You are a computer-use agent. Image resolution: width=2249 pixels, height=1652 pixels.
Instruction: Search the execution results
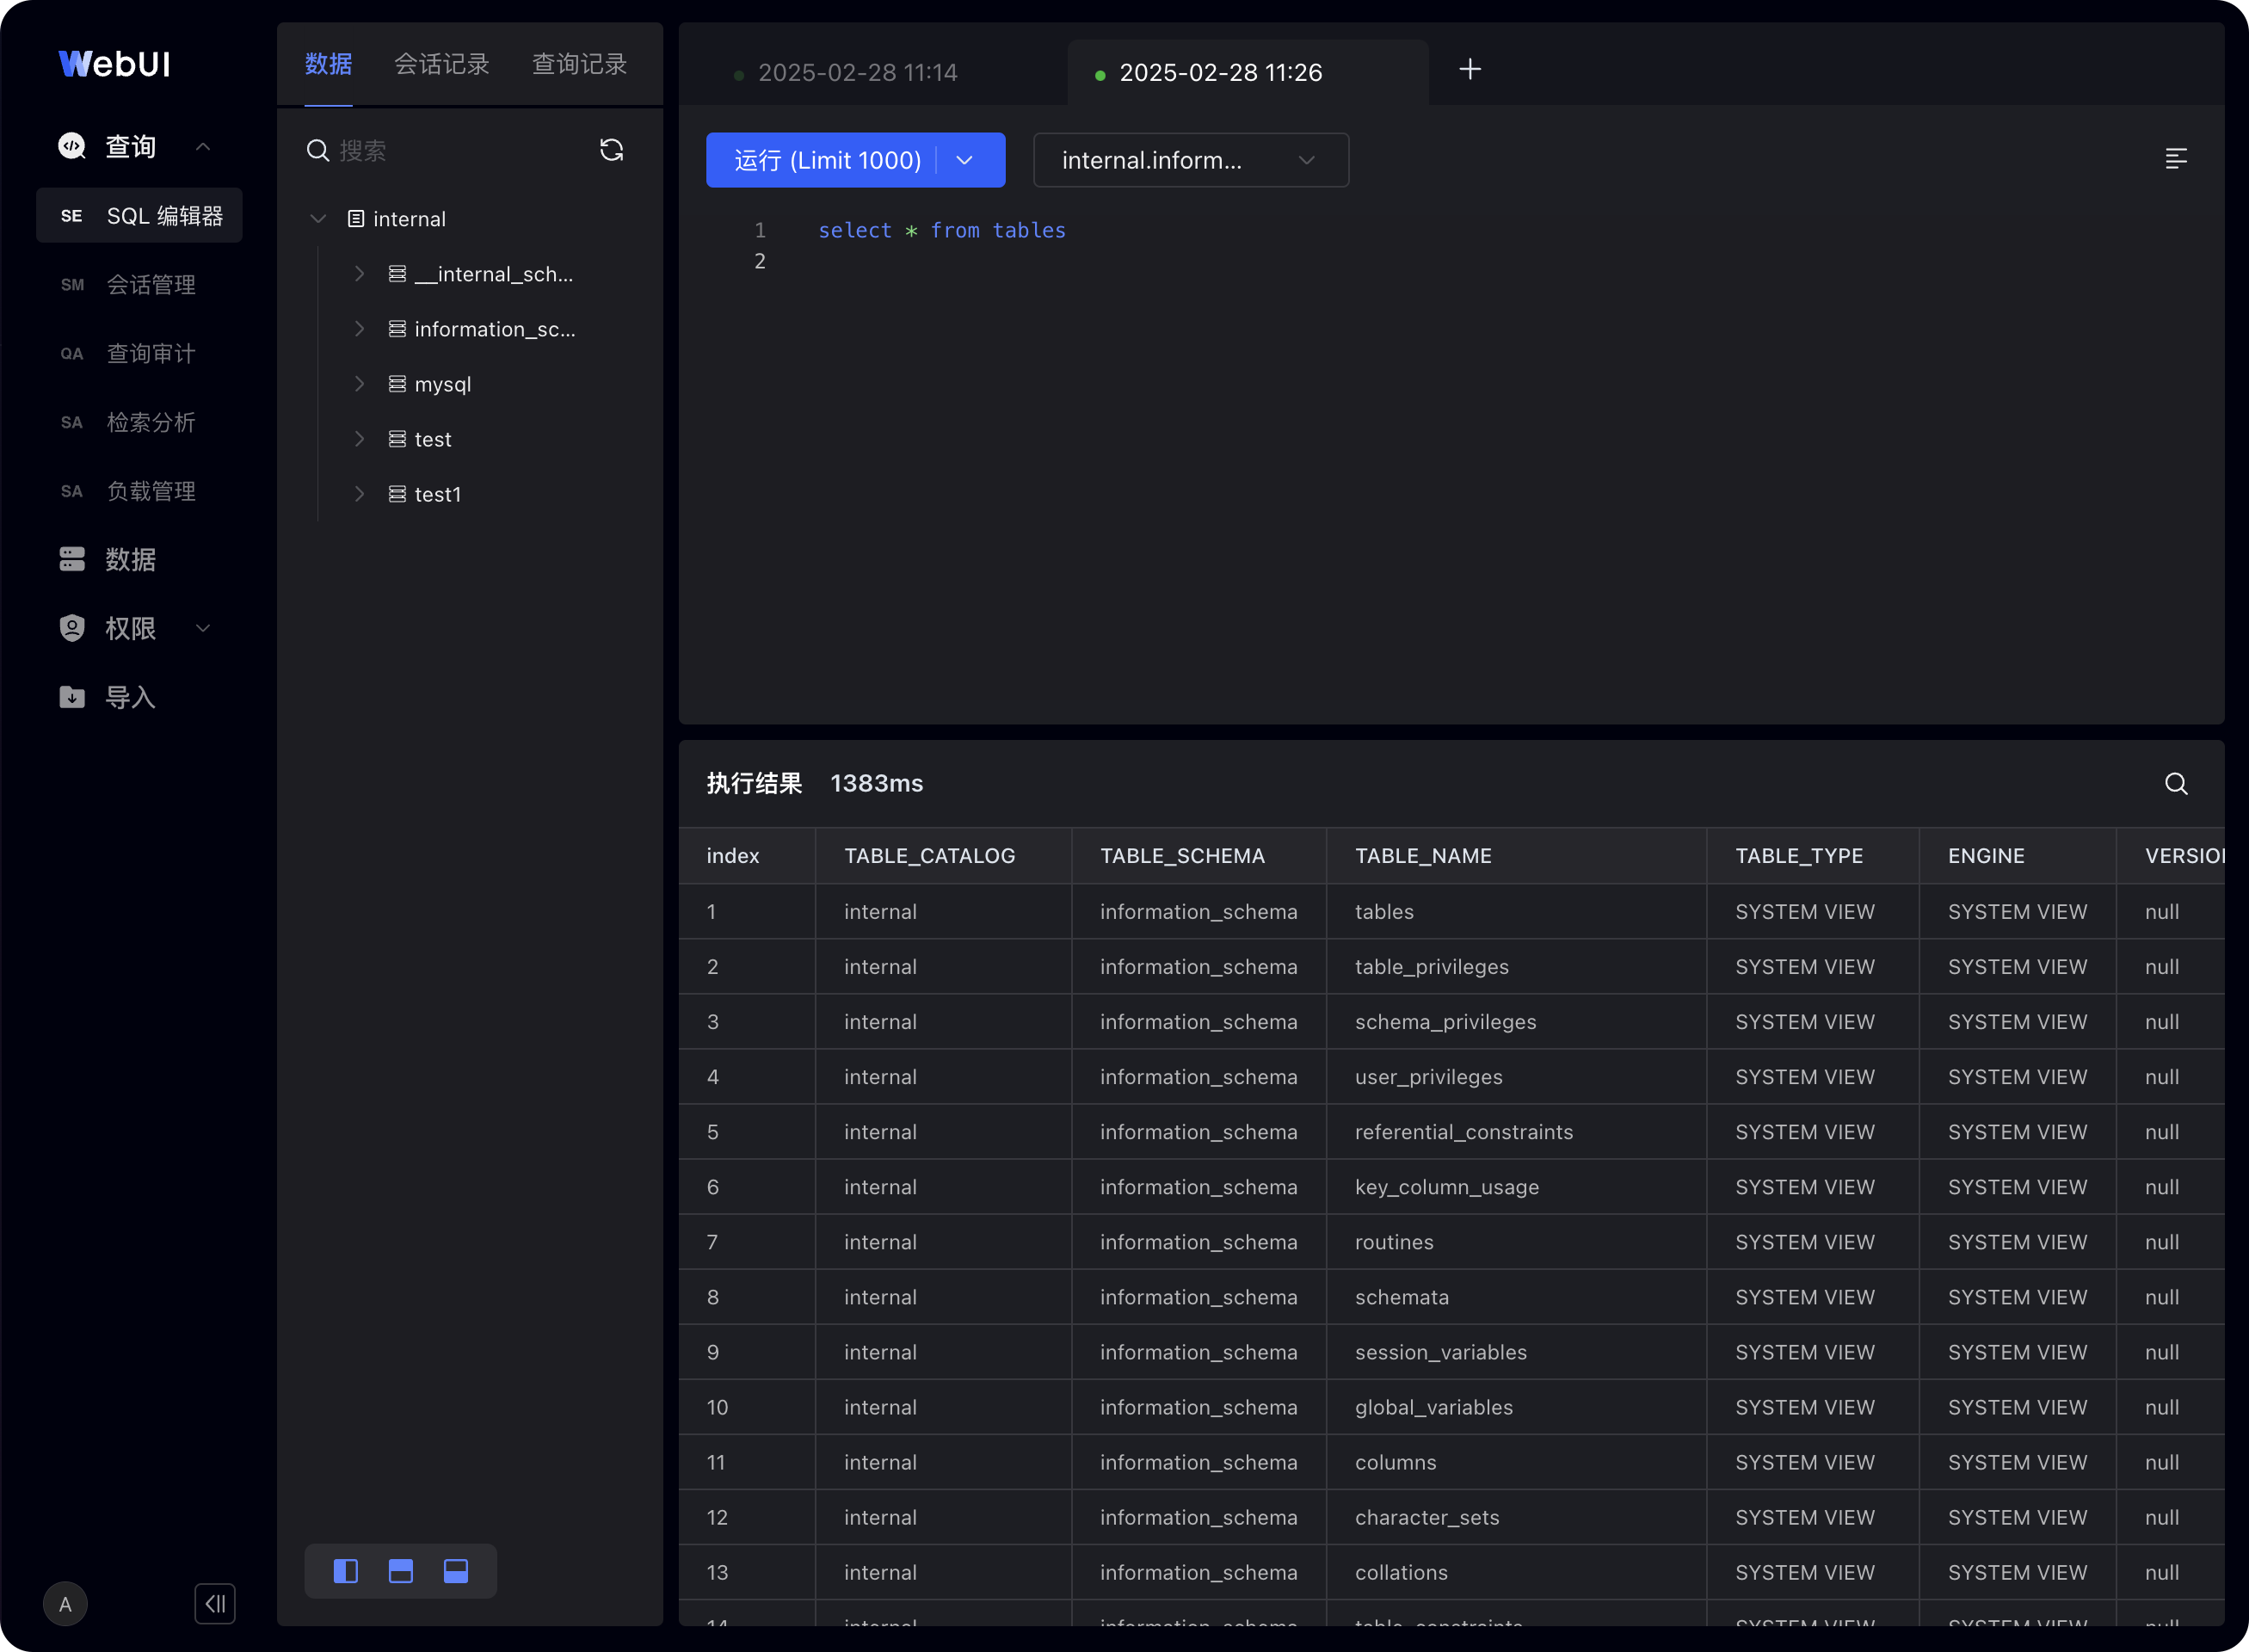pyautogui.click(x=2176, y=784)
